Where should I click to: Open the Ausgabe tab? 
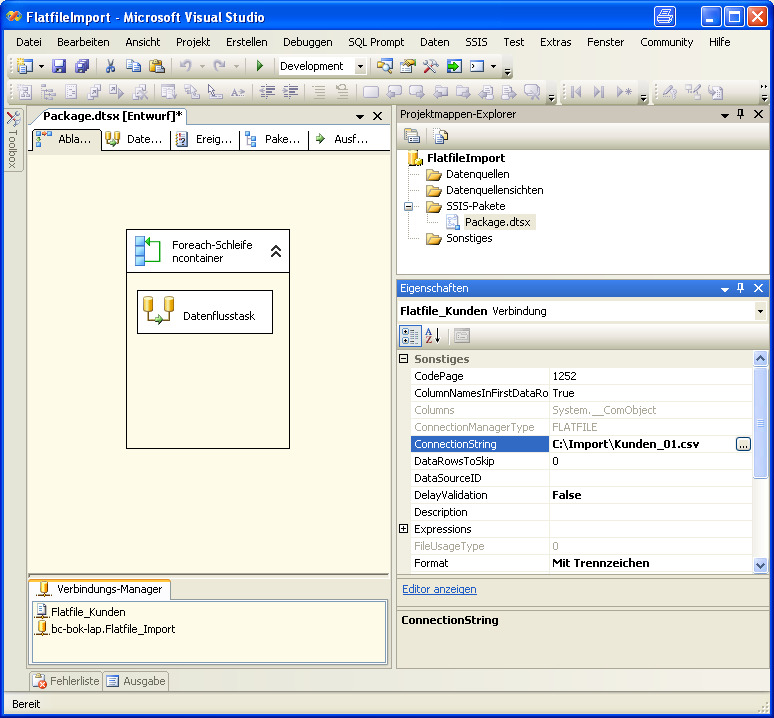pyautogui.click(x=136, y=681)
